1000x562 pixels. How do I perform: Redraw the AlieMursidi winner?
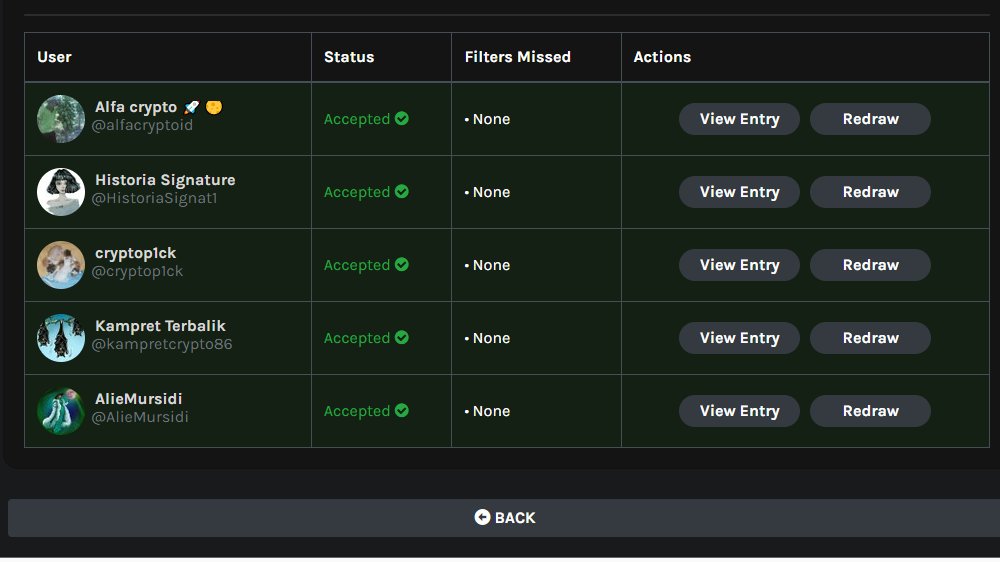click(x=871, y=411)
